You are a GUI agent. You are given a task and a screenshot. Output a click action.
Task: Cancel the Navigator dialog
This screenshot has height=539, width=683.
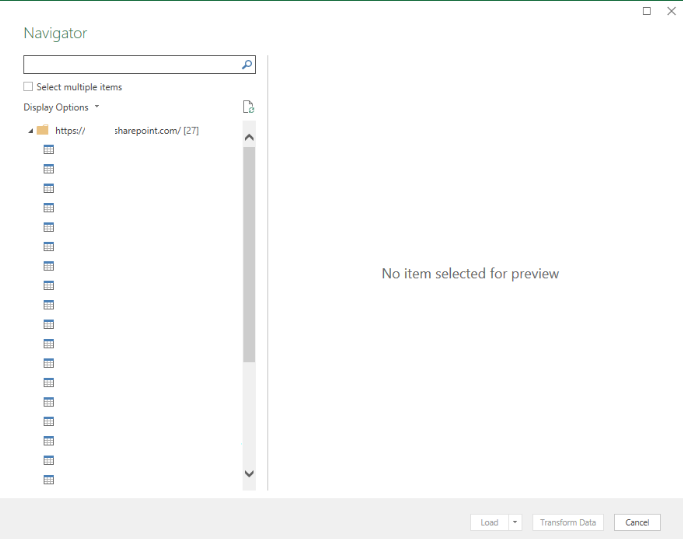637,522
